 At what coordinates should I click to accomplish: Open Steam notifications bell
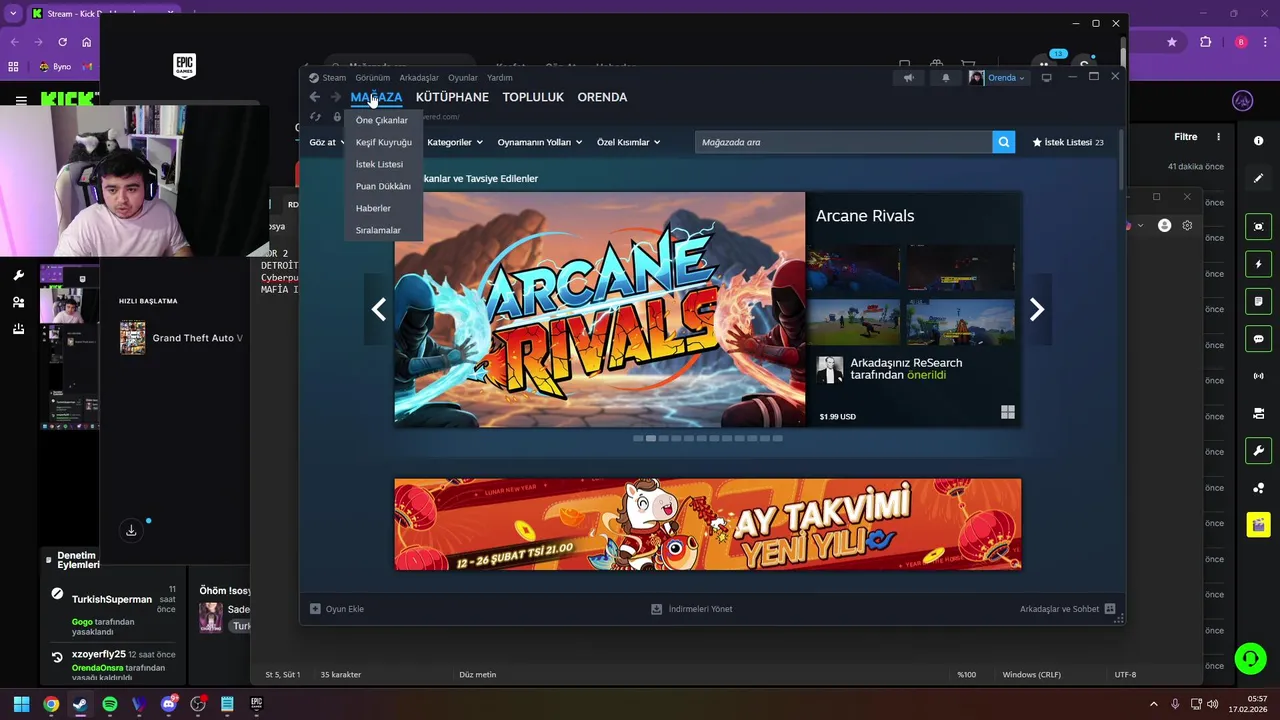tap(946, 78)
